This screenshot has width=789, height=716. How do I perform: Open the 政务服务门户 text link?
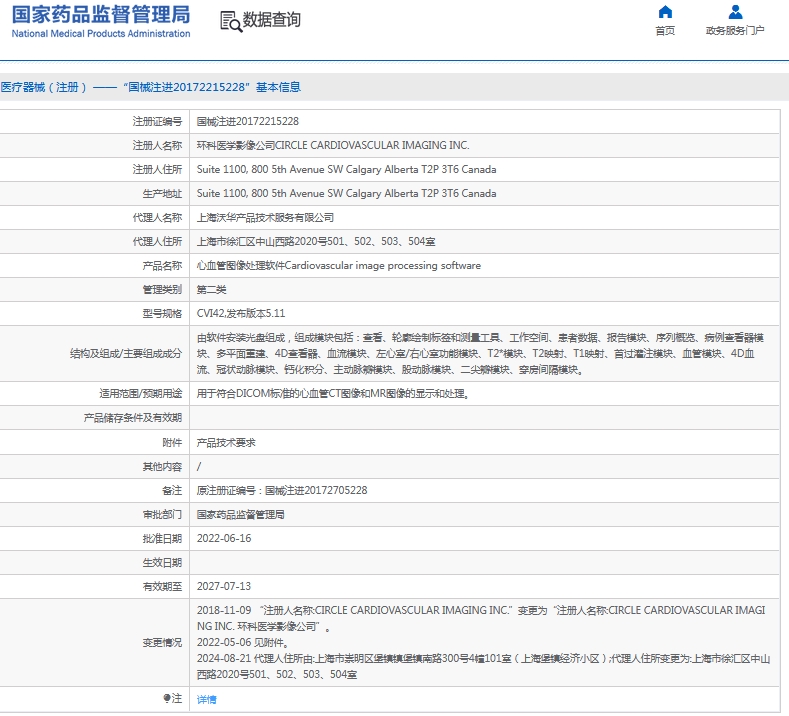point(735,31)
